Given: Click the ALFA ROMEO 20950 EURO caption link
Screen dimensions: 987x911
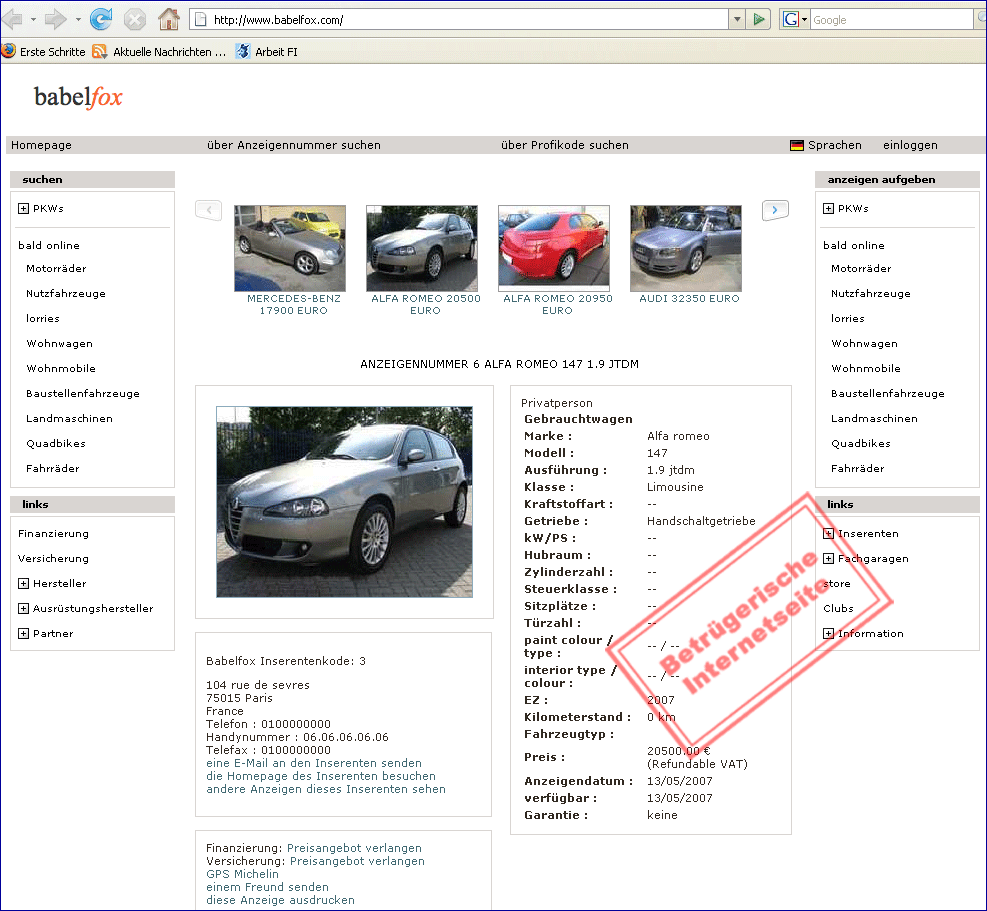Looking at the screenshot, I should [558, 305].
